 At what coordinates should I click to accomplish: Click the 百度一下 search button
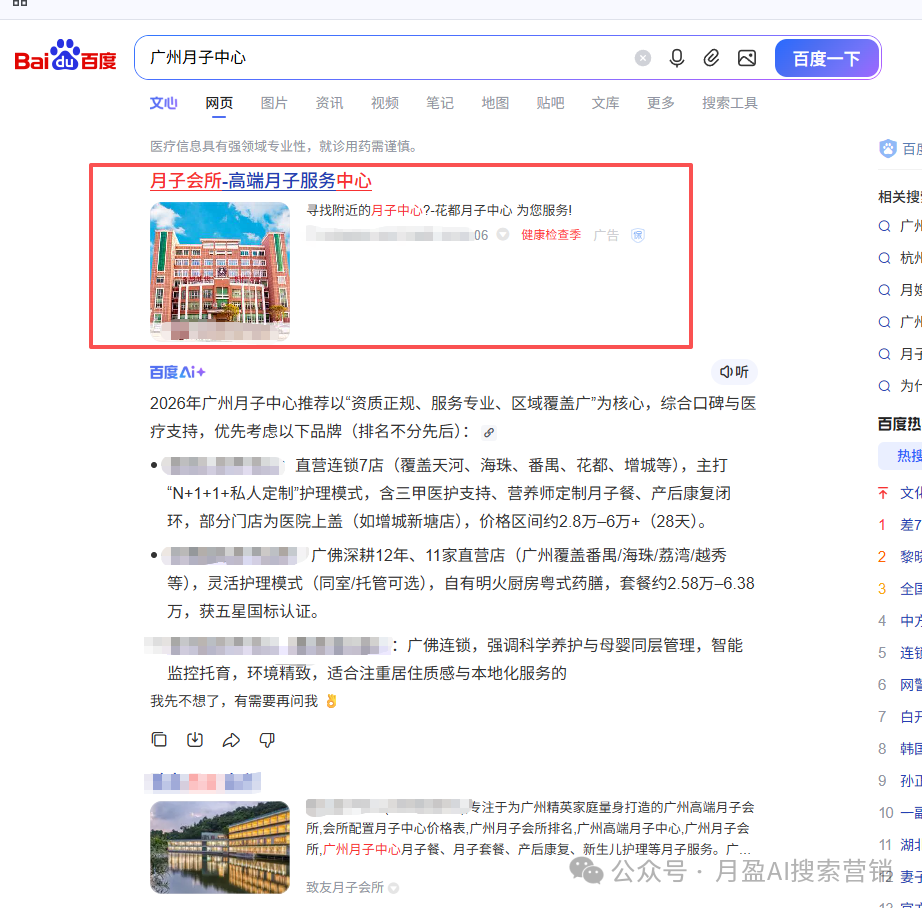tap(826, 58)
